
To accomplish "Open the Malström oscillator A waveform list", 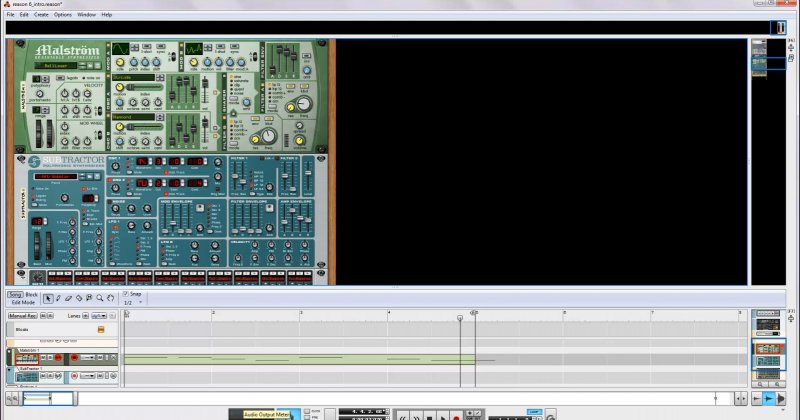I will [135, 77].
